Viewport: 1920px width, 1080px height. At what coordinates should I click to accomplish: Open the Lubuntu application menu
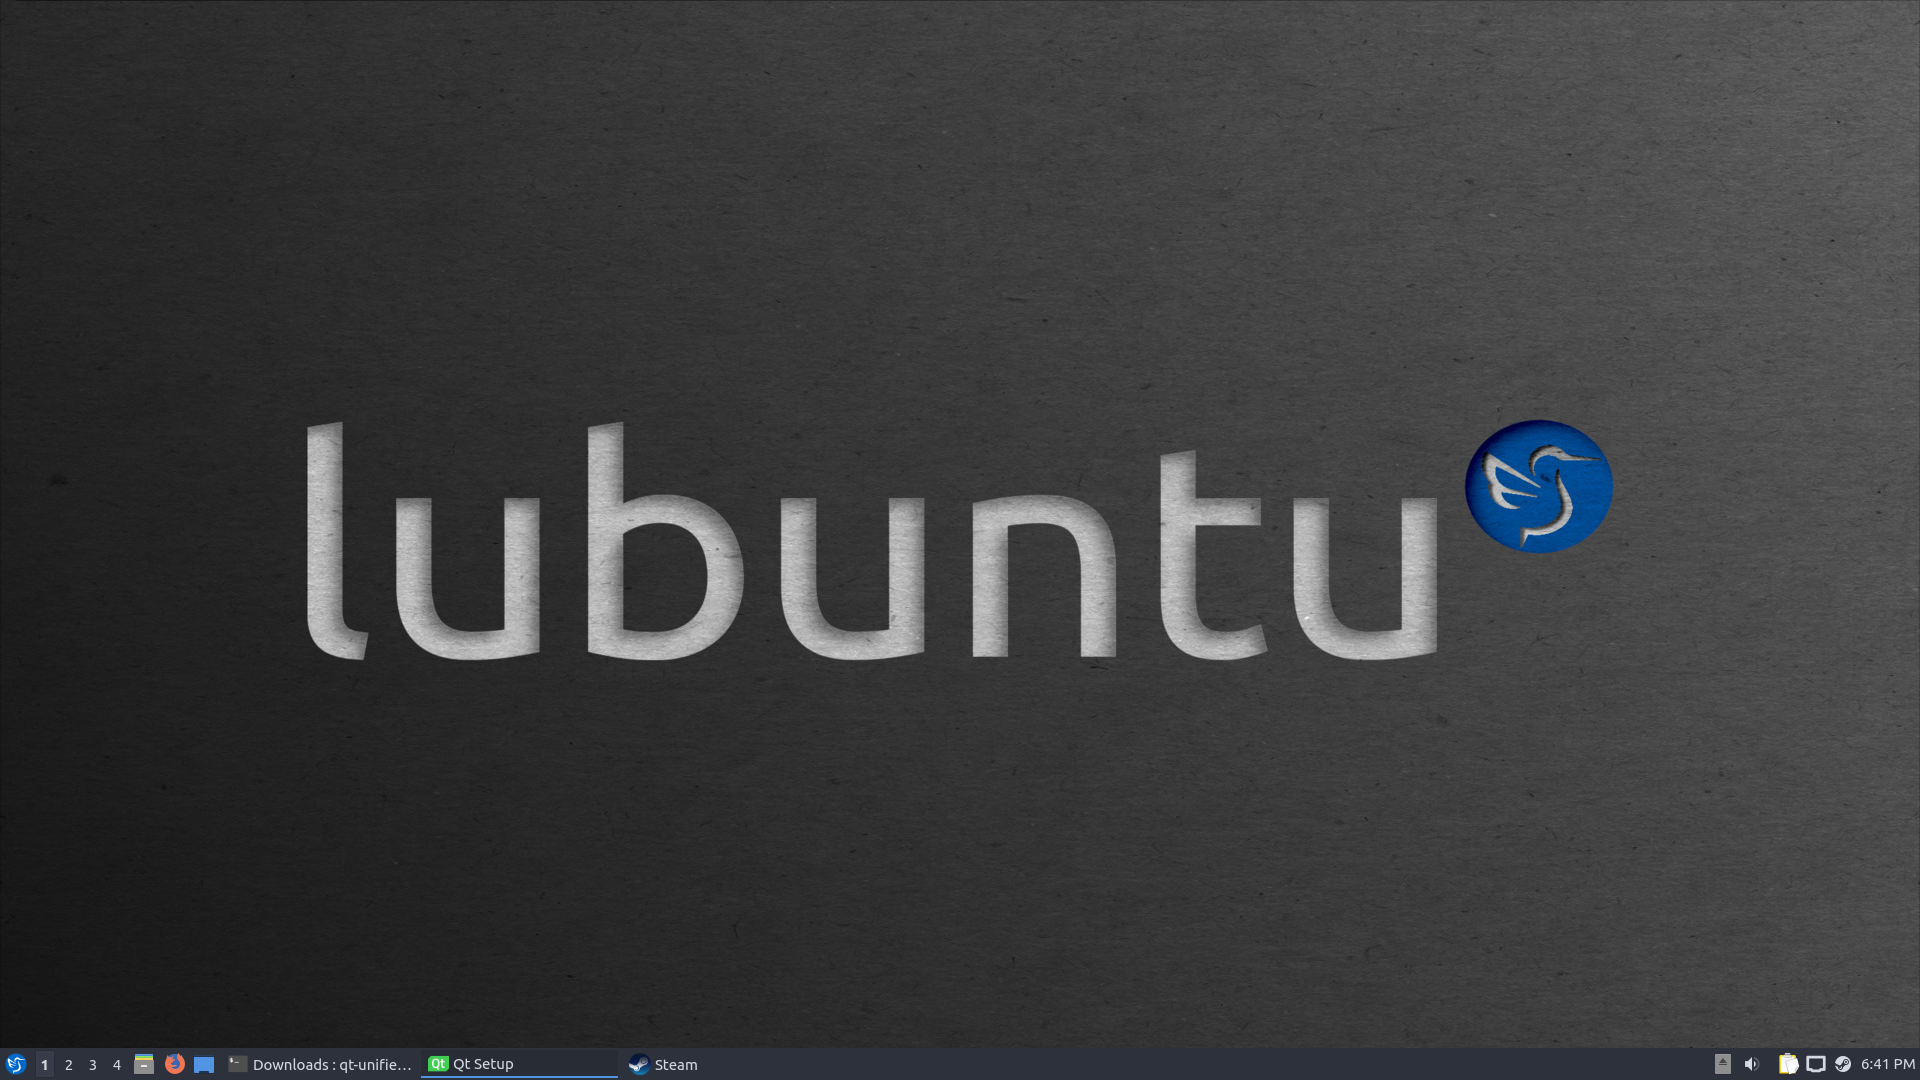[15, 1064]
